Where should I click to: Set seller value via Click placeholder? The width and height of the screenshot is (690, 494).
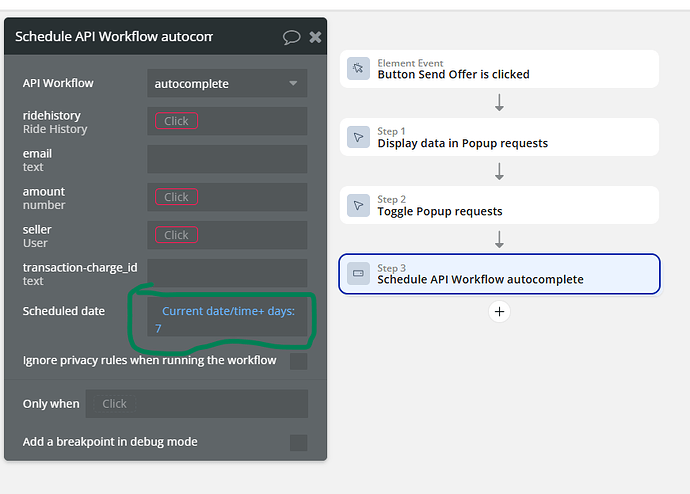(176, 235)
